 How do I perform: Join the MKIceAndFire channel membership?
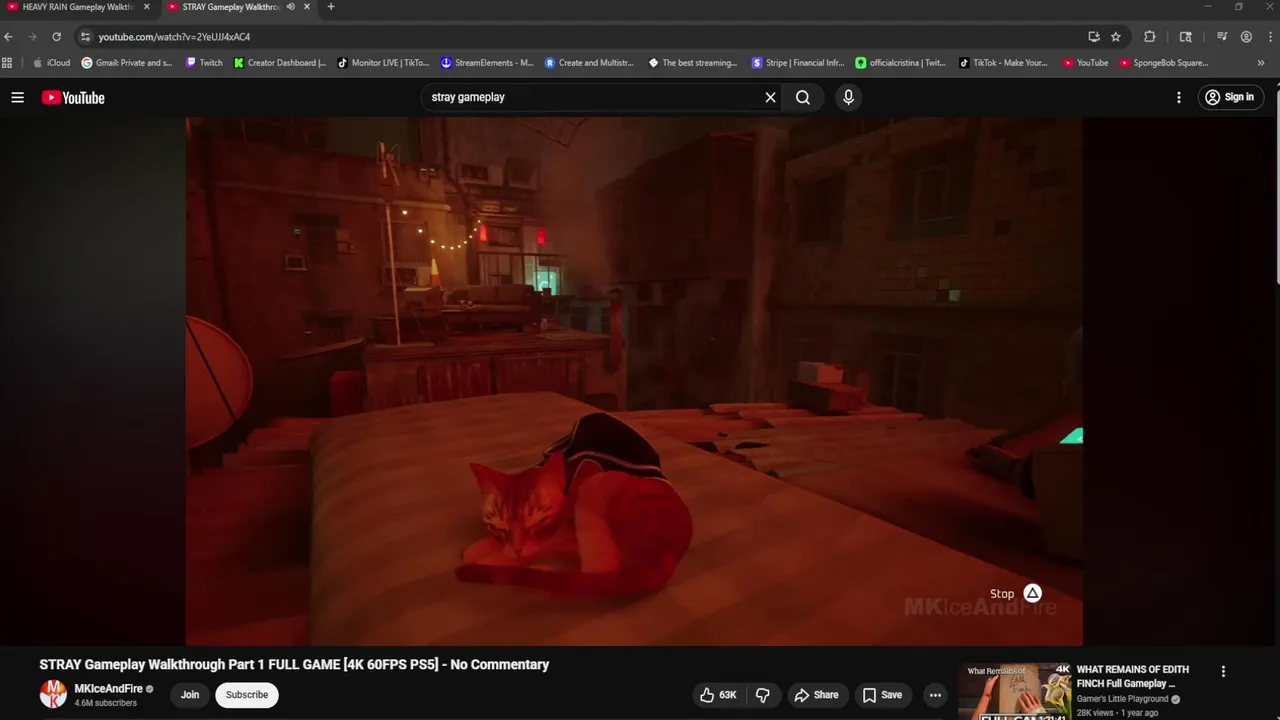pos(190,695)
